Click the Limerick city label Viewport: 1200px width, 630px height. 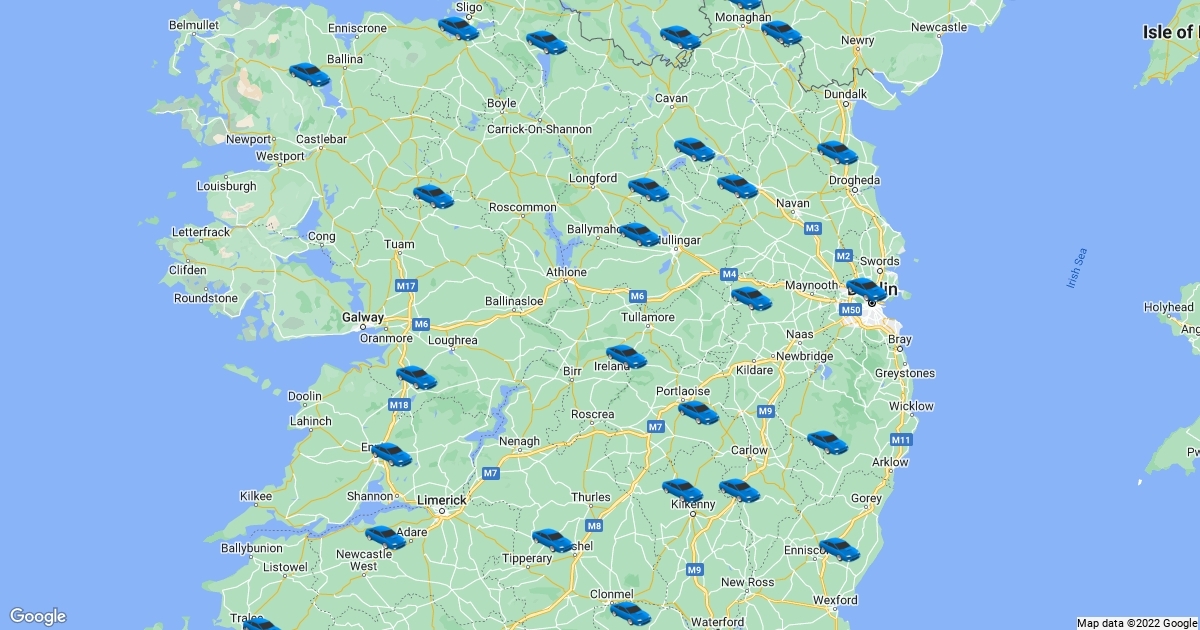tap(441, 500)
